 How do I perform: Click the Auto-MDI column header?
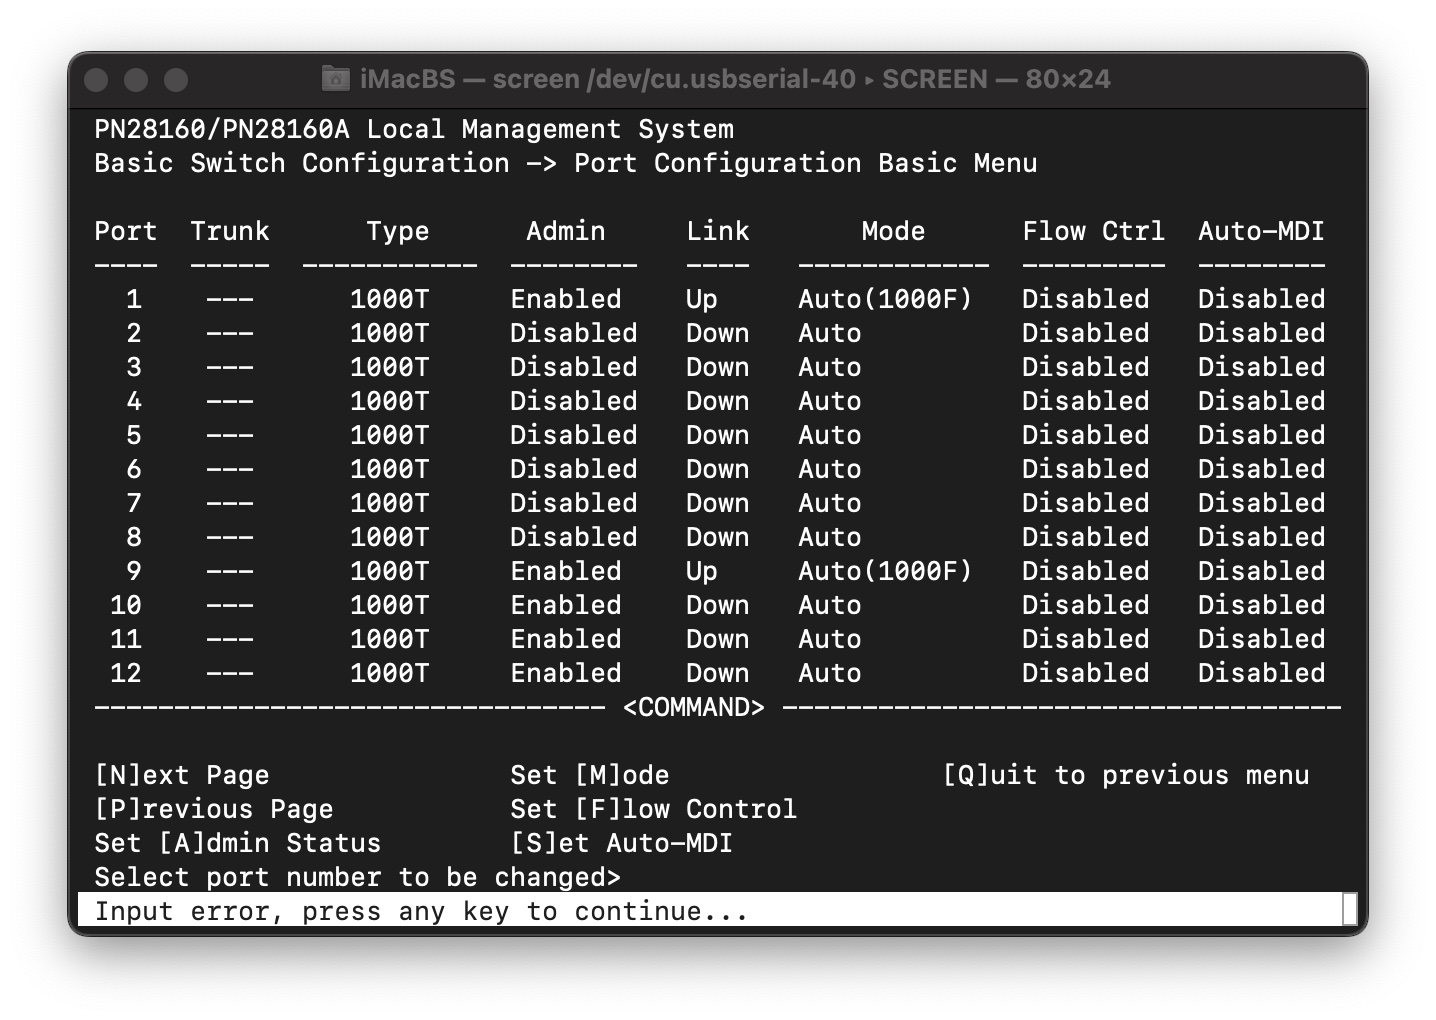[1262, 231]
